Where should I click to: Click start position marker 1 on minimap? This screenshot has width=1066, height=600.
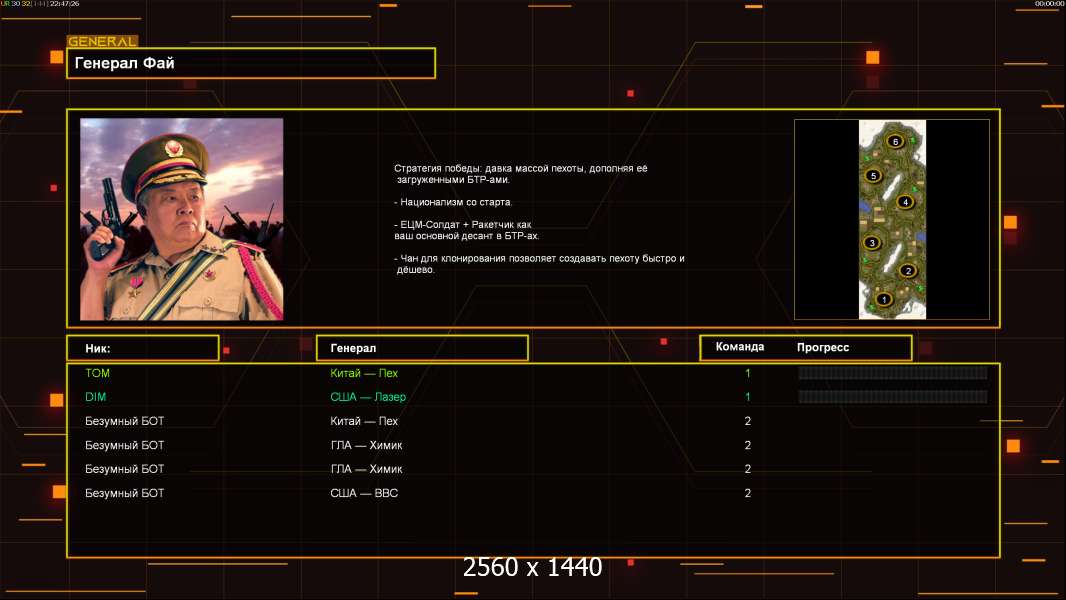click(884, 299)
